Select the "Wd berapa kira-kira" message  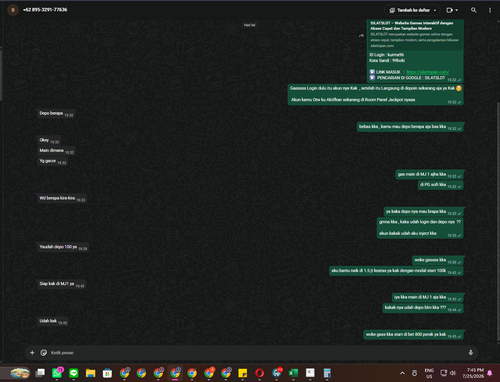click(x=62, y=198)
